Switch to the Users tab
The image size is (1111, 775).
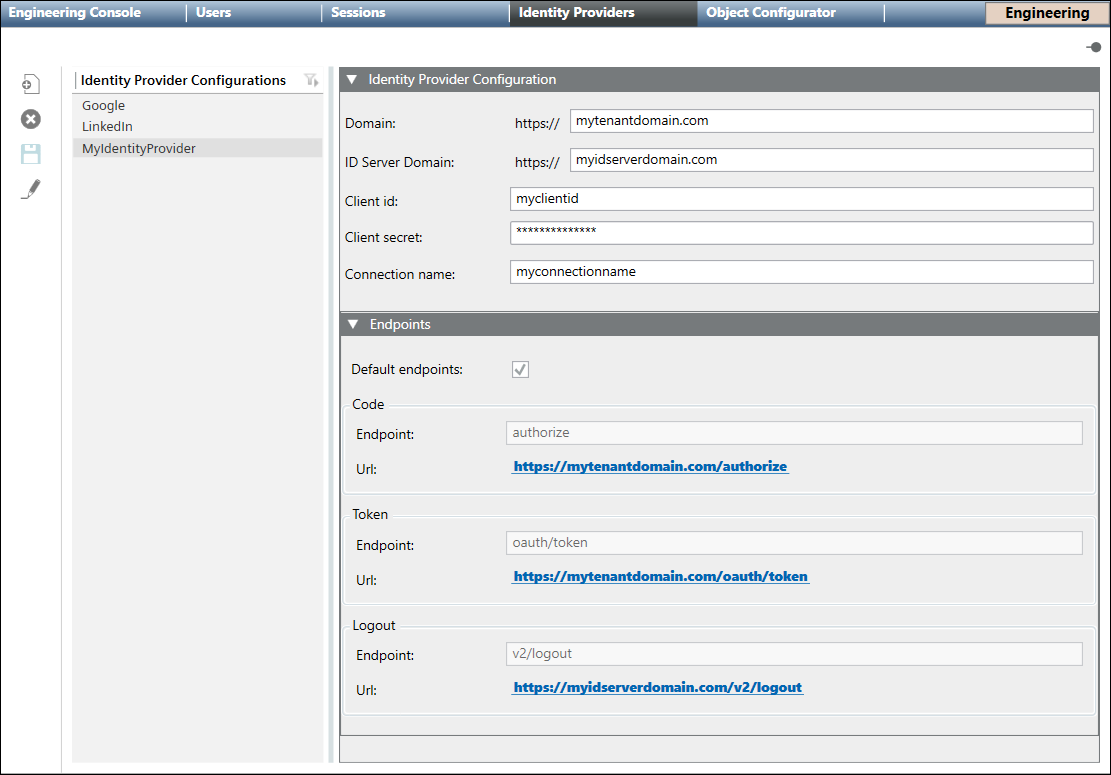pos(214,13)
